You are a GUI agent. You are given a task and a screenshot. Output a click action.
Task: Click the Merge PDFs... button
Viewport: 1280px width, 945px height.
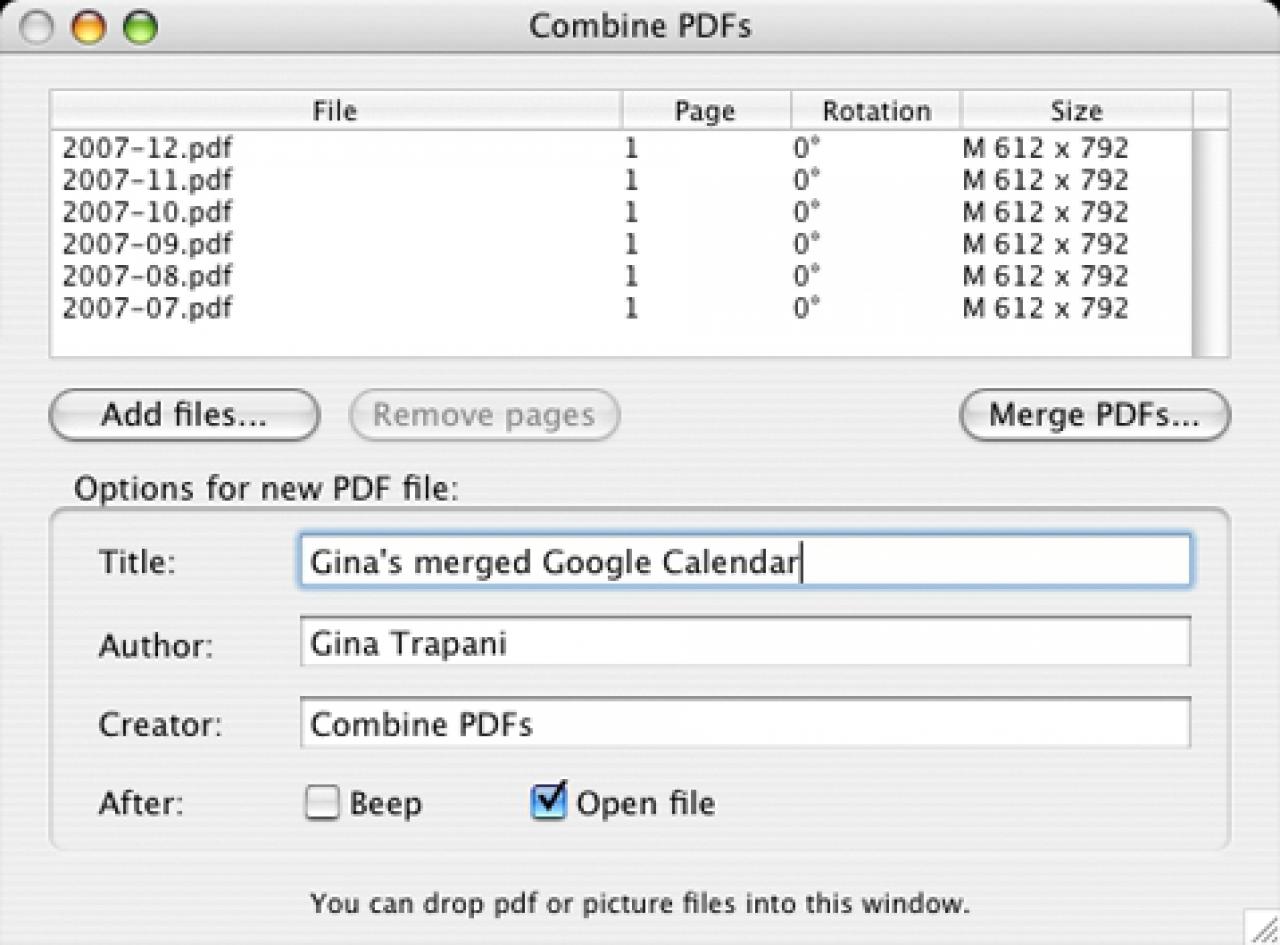tap(1094, 415)
